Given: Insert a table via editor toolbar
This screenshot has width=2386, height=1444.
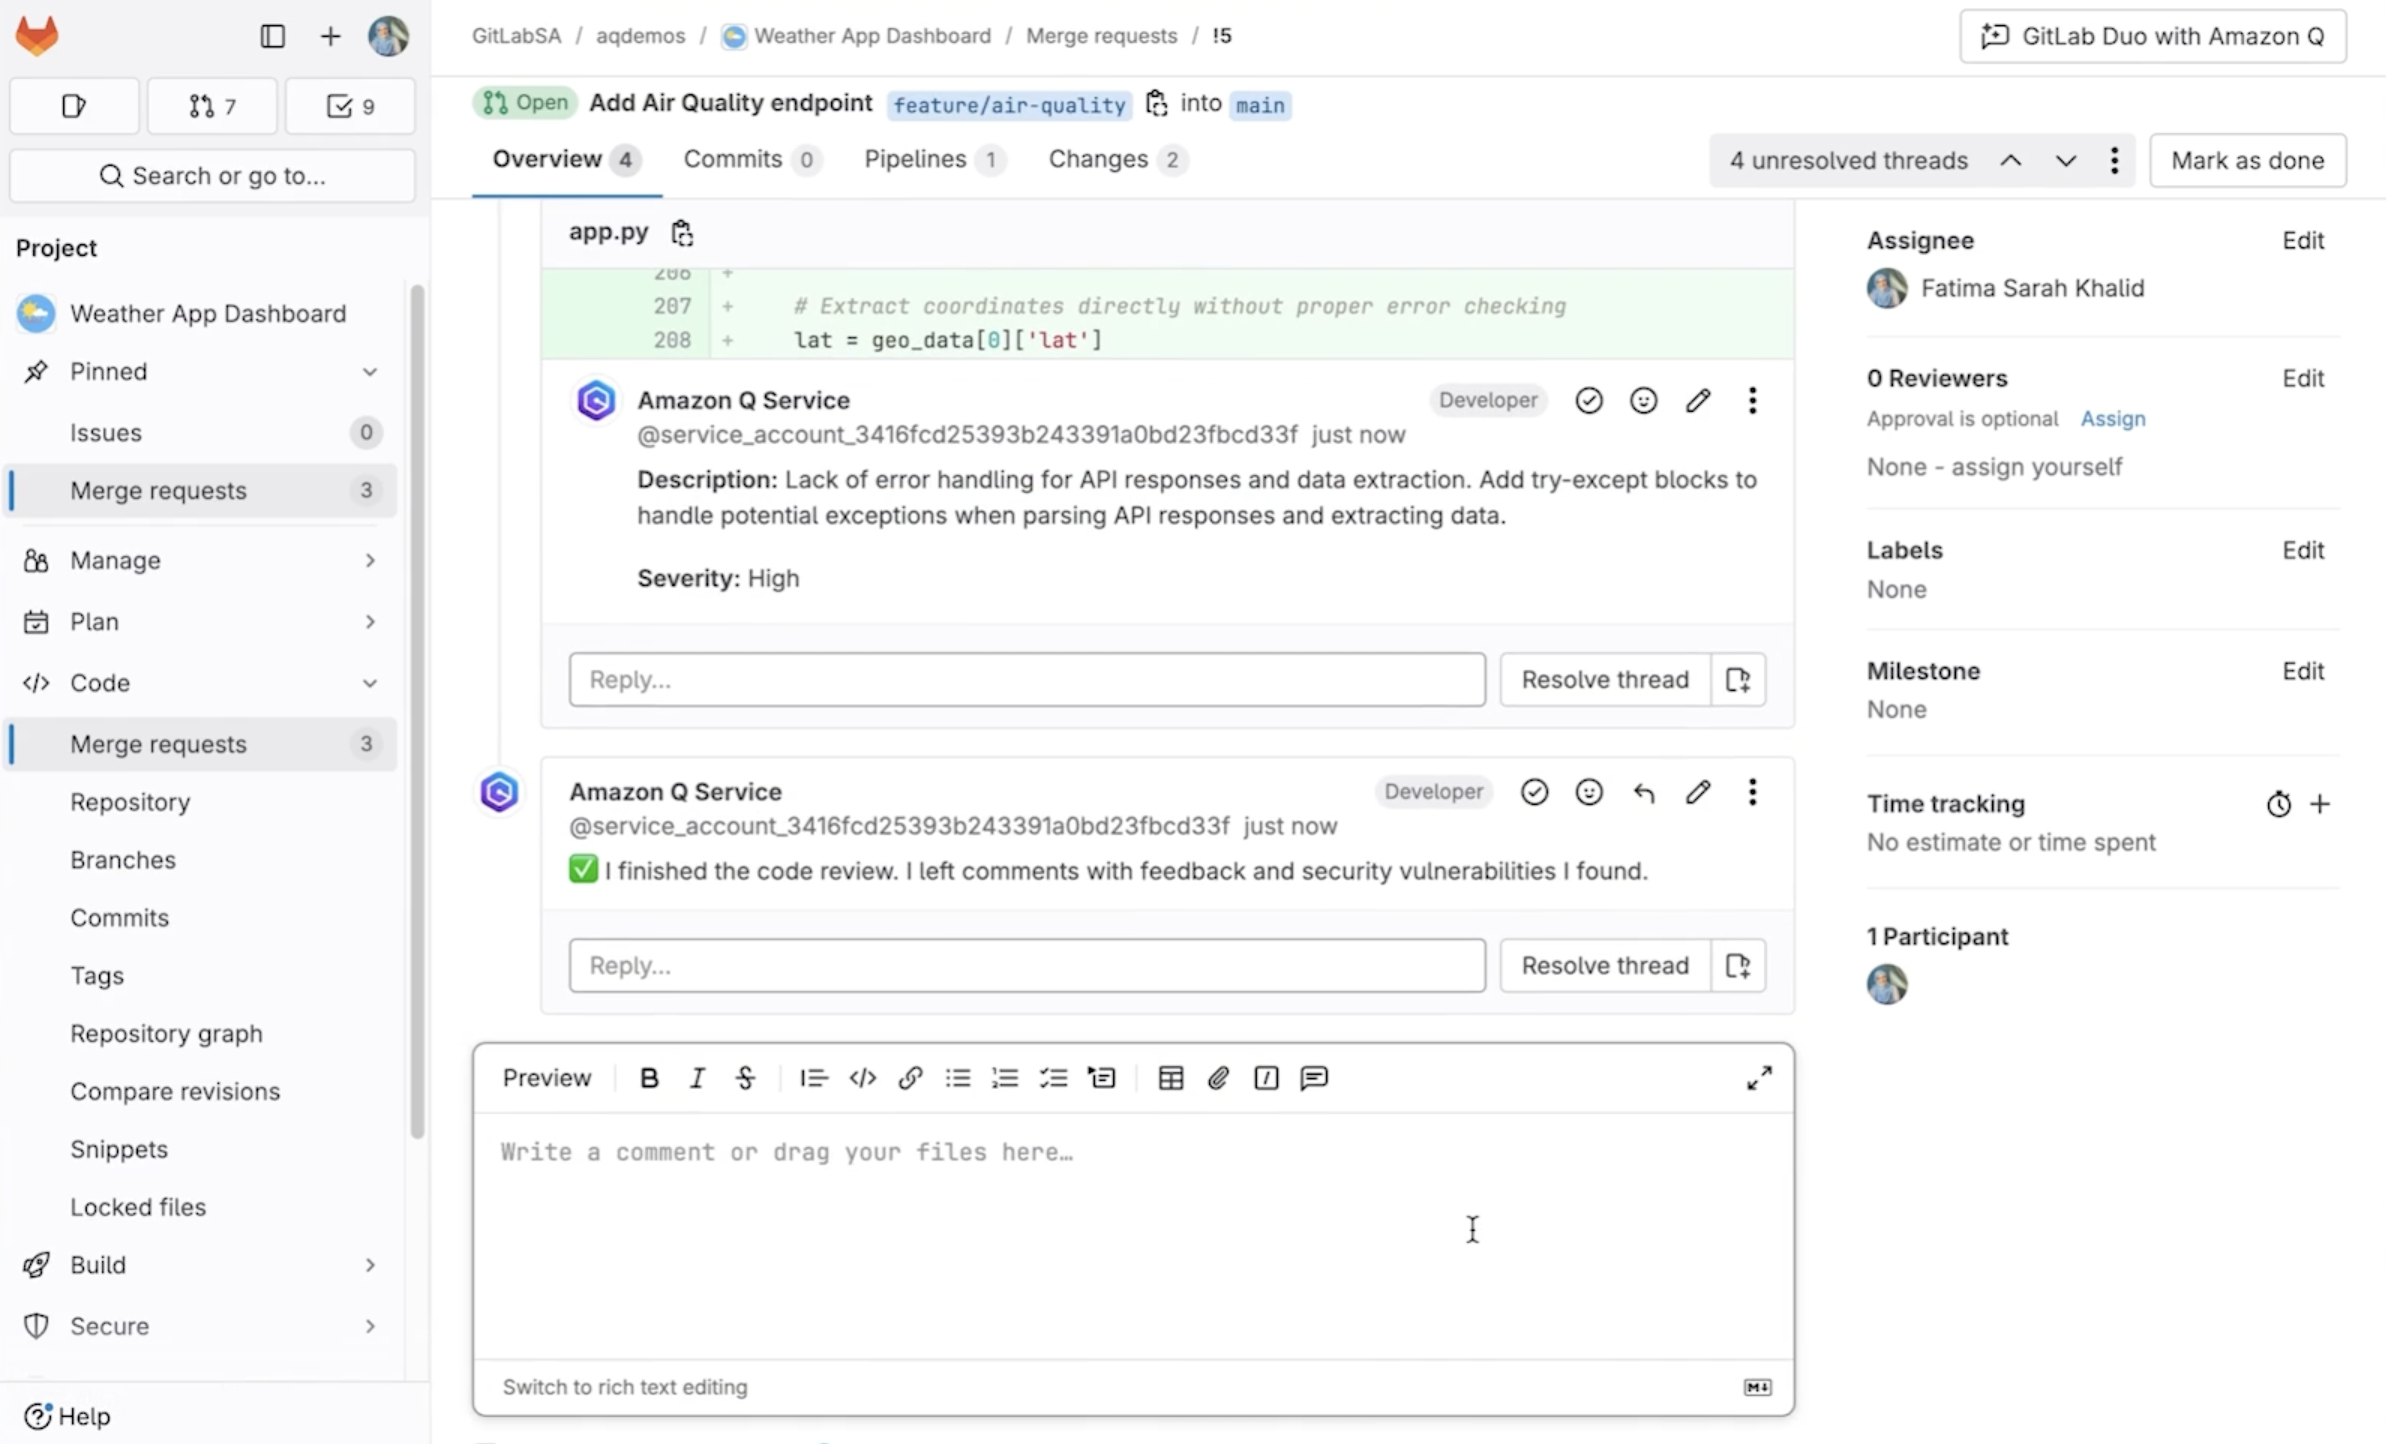Looking at the screenshot, I should [1170, 1078].
